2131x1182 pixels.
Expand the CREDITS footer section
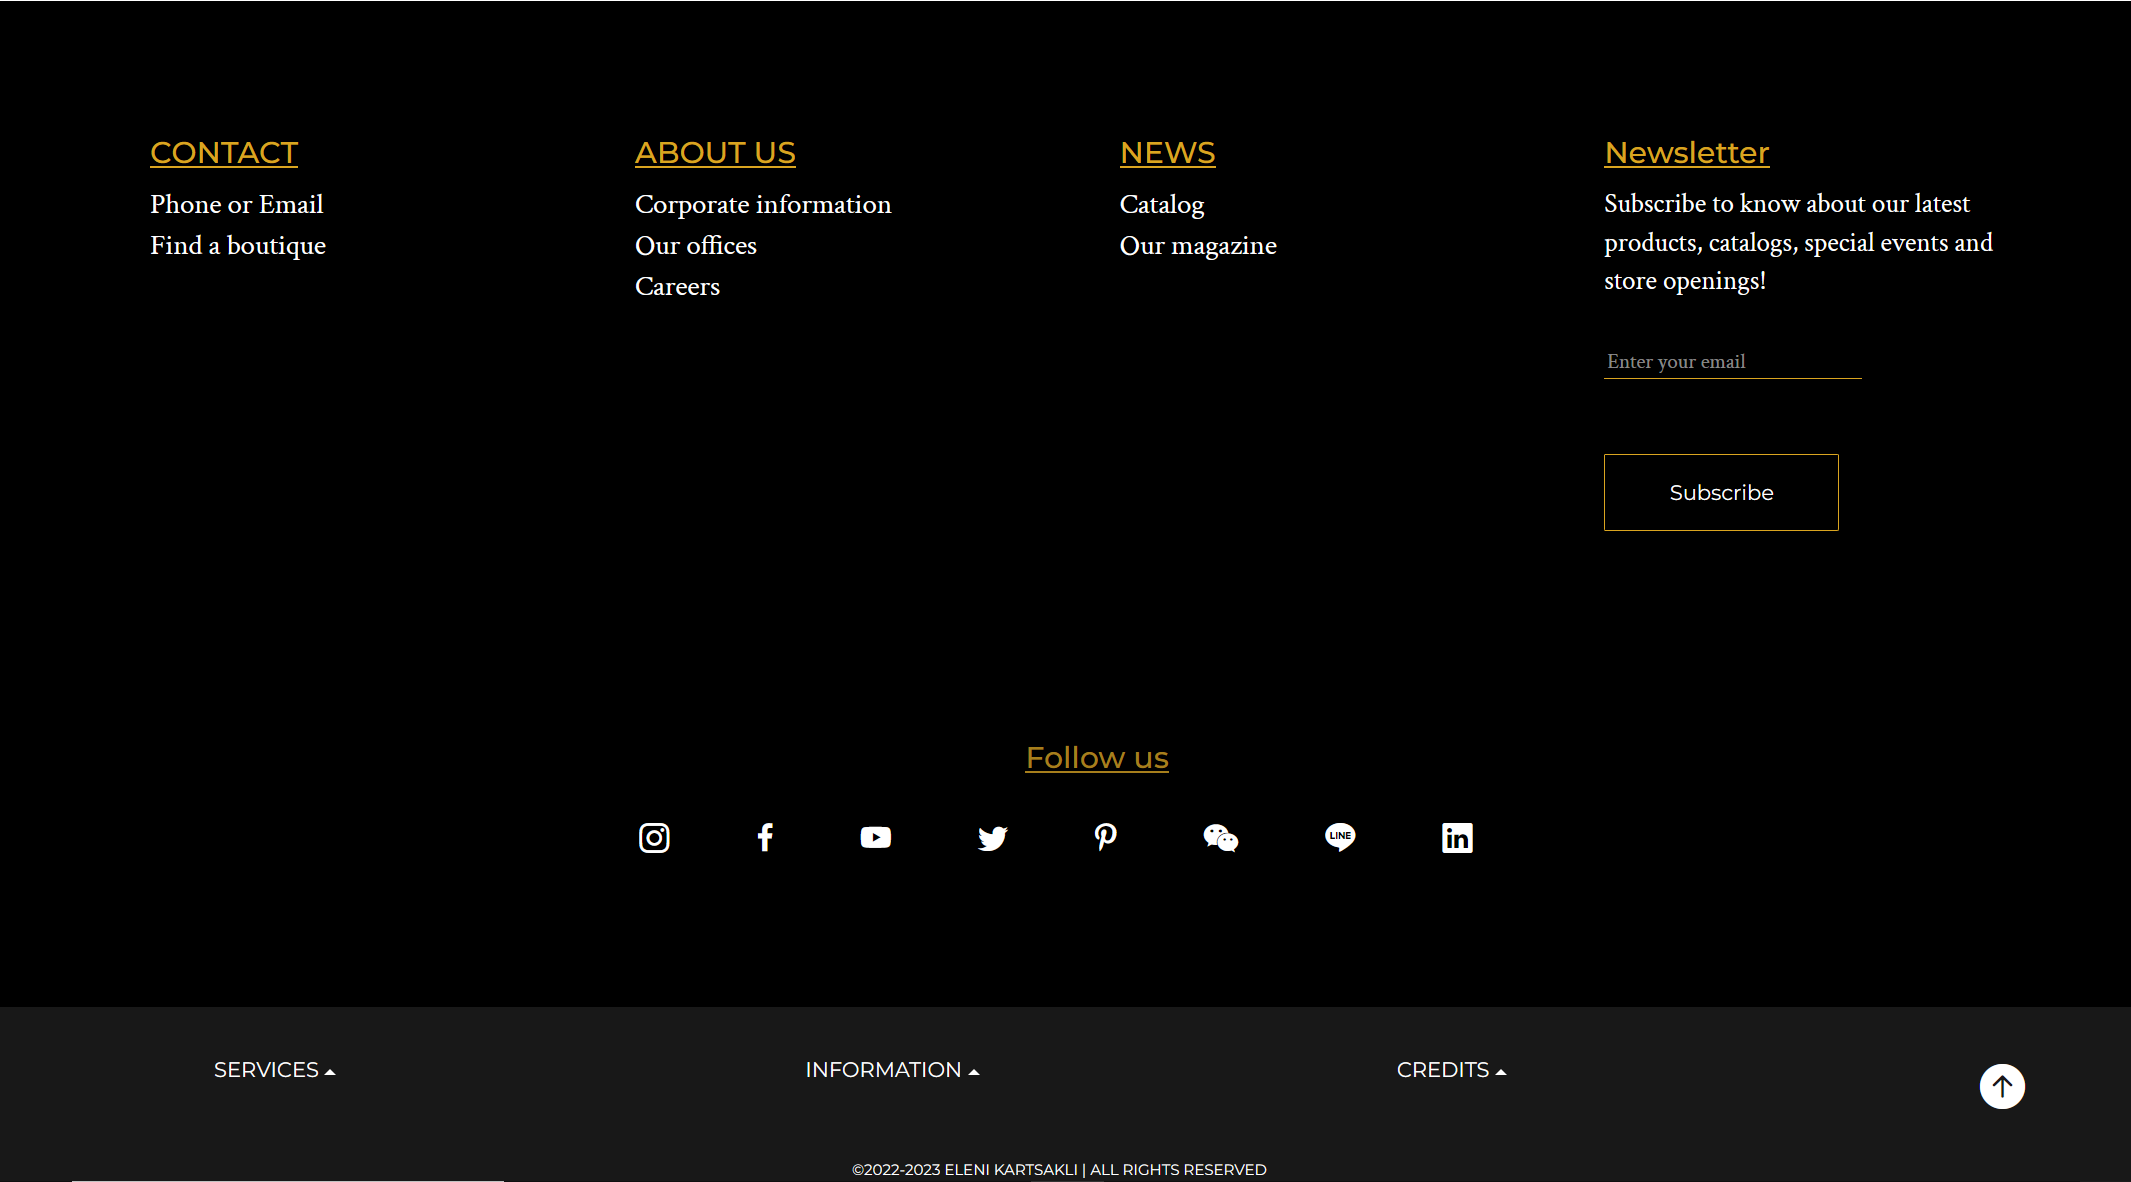(1450, 1070)
